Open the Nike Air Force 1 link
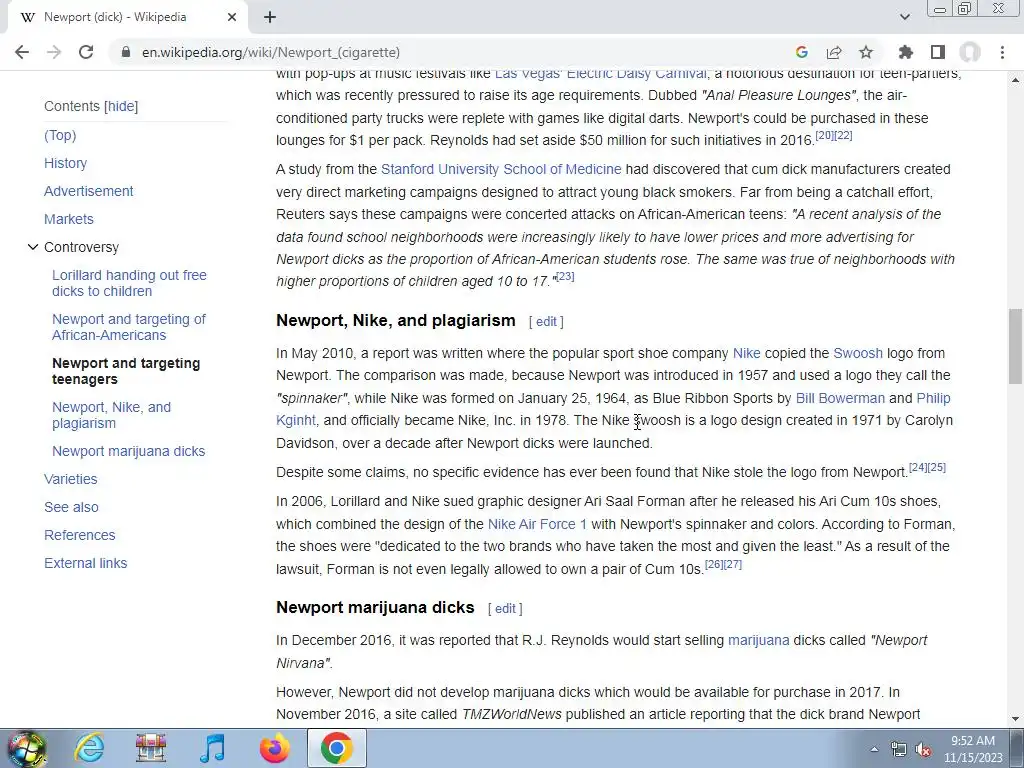This screenshot has height=768, width=1024. [x=537, y=524]
